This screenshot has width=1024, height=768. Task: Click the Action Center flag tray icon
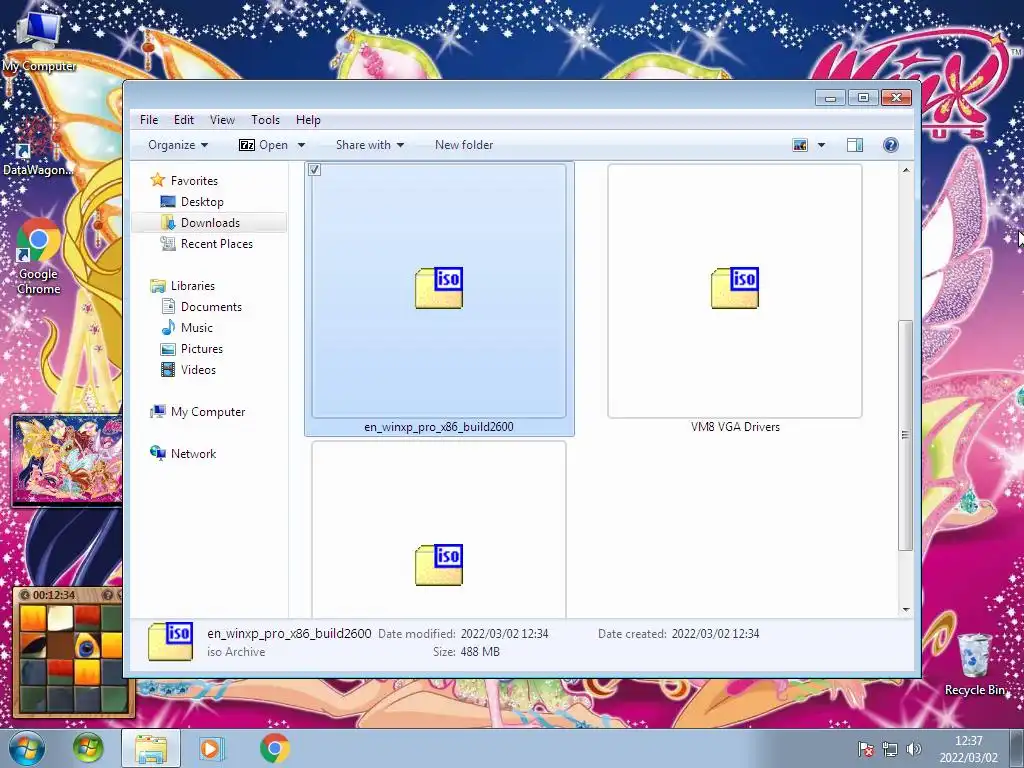pyautogui.click(x=866, y=749)
